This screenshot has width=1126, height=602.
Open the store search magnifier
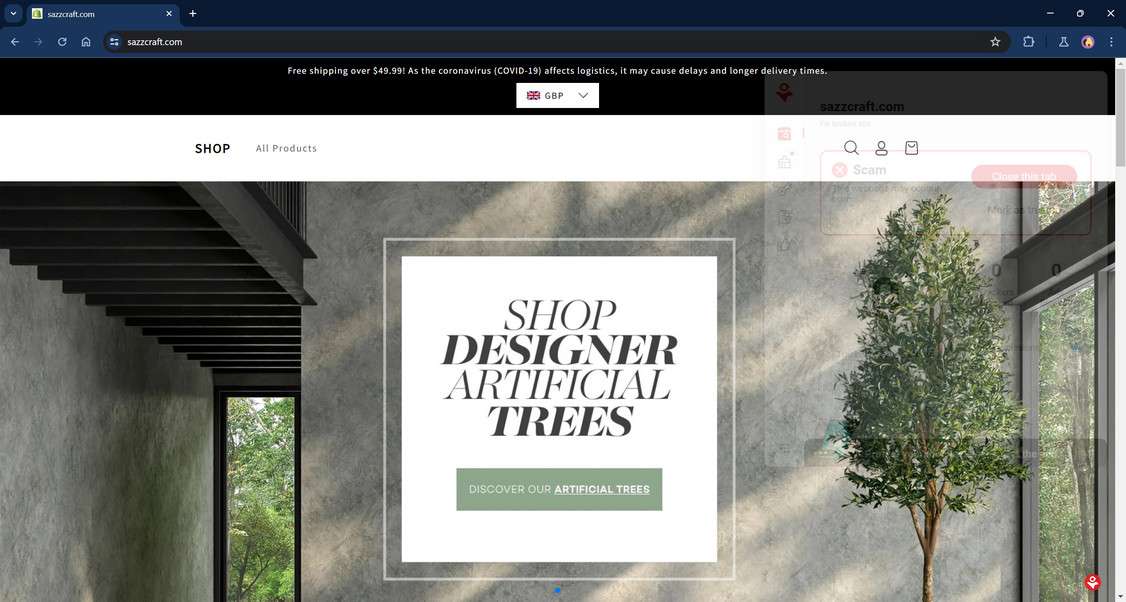pos(851,147)
